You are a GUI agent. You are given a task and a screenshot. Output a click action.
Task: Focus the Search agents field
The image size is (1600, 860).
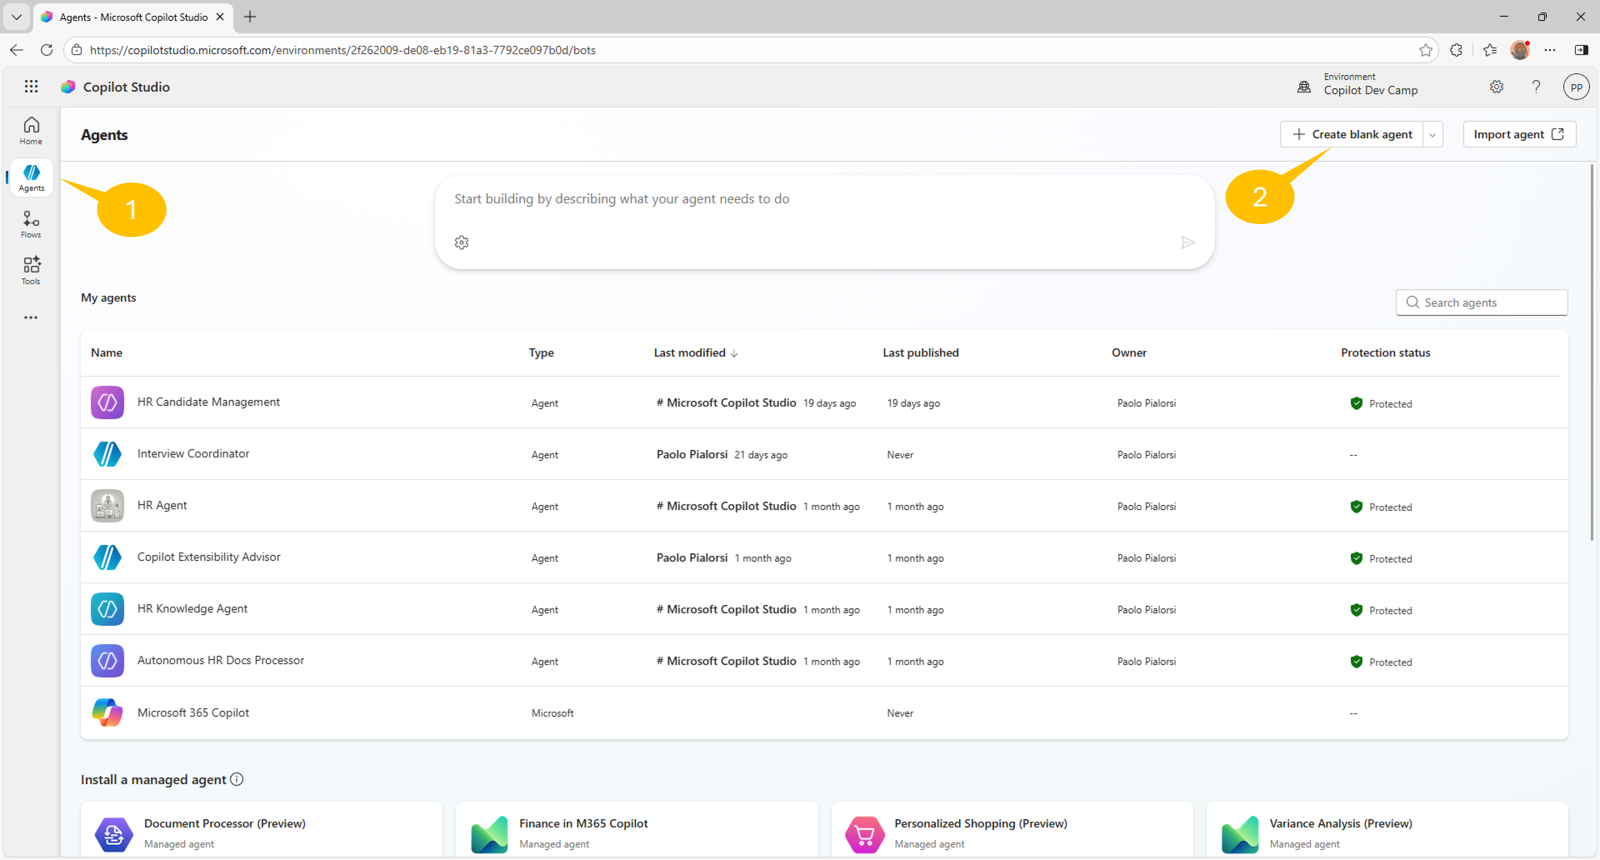[x=1481, y=302]
